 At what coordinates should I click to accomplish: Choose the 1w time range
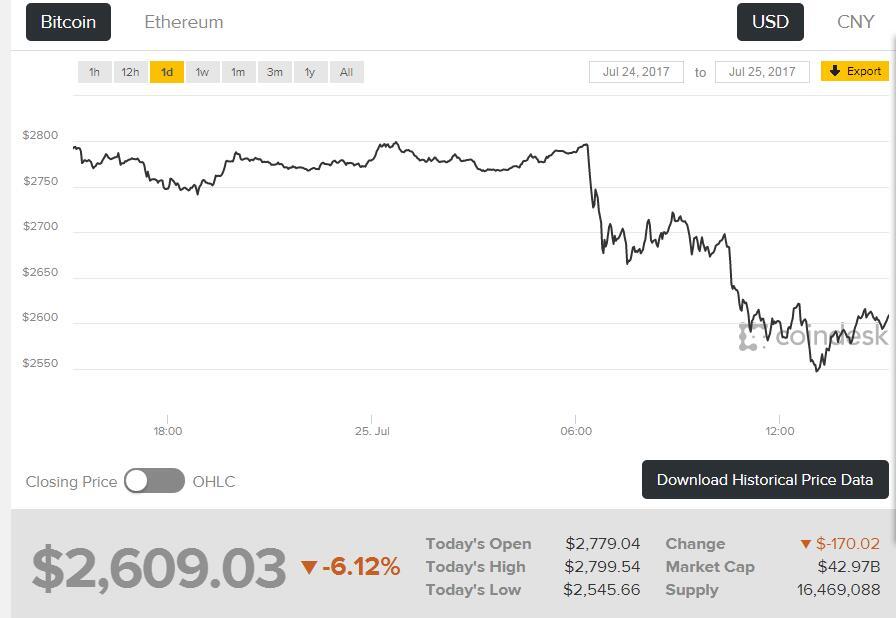pos(202,72)
